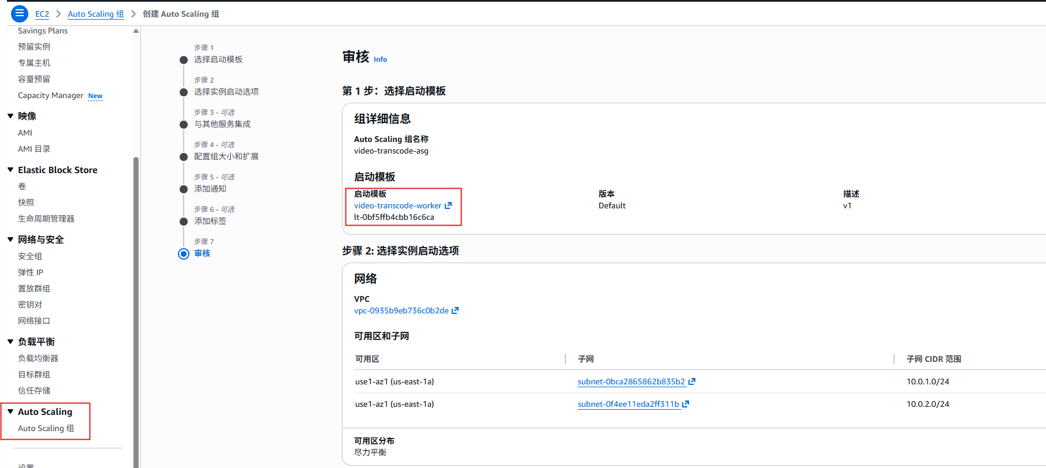The height and width of the screenshot is (468, 1046).
Task: Jump to wizard step 与其他服务集成
Action: click(x=222, y=124)
